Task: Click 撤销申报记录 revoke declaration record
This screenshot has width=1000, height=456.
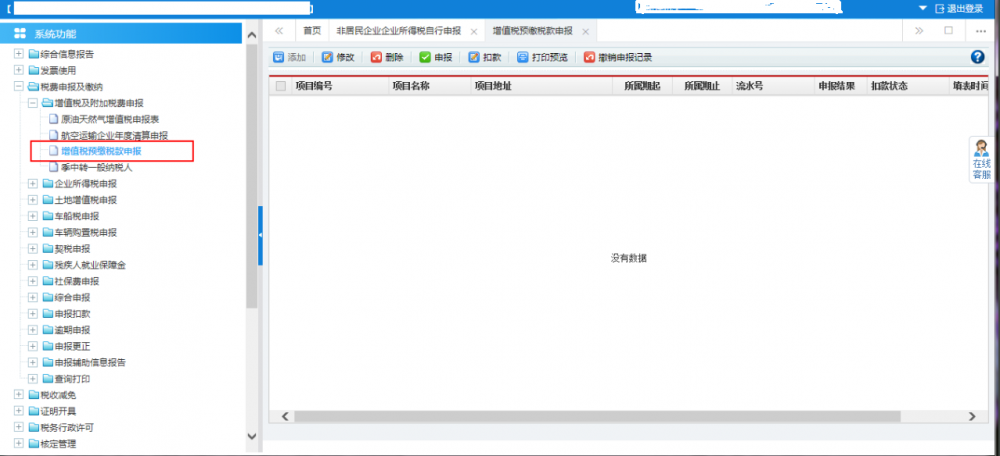Action: click(x=618, y=57)
